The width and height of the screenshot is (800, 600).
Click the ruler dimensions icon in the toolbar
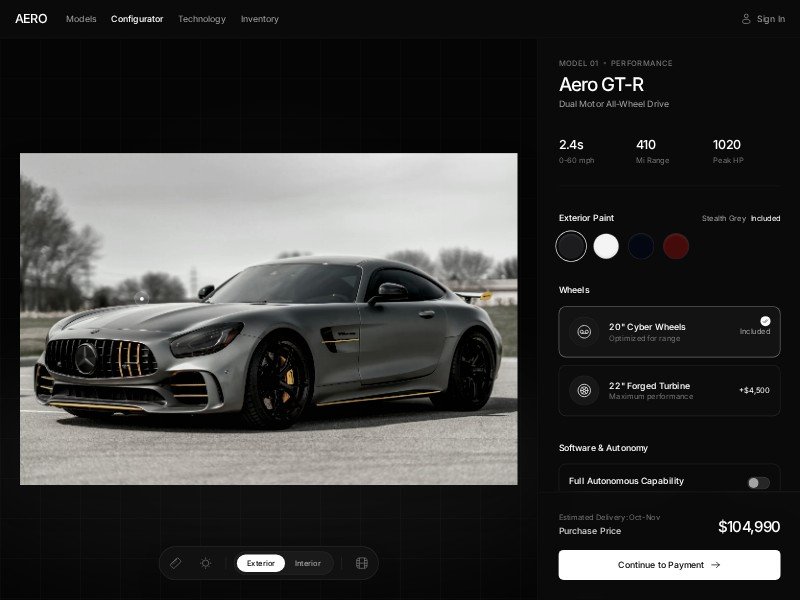click(x=176, y=563)
